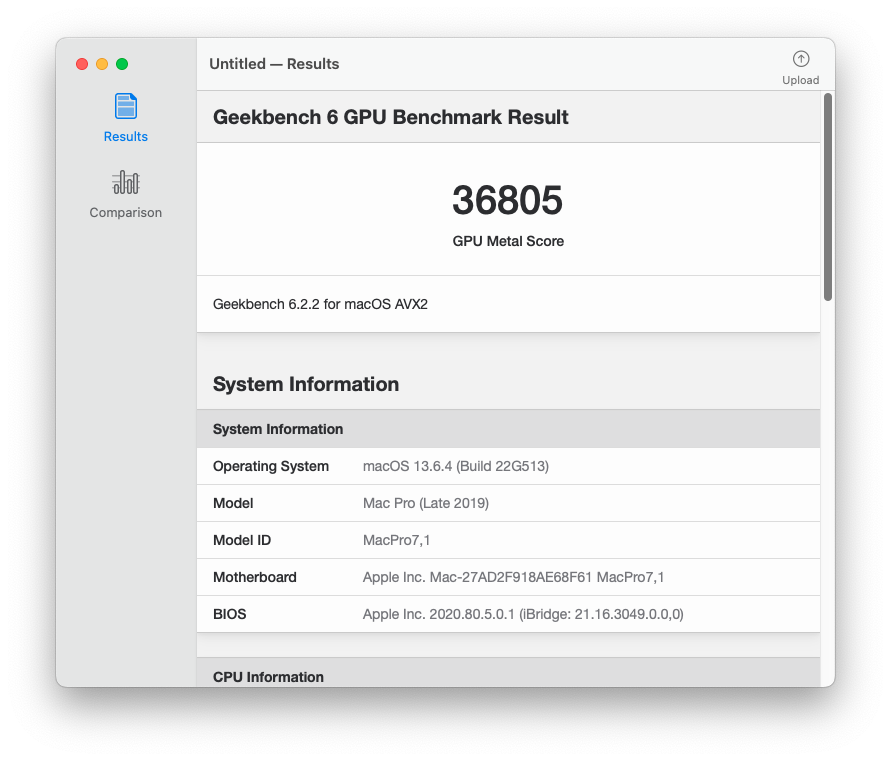Click the 36805 GPU score value
Image resolution: width=891 pixels, height=761 pixels.
tap(507, 200)
